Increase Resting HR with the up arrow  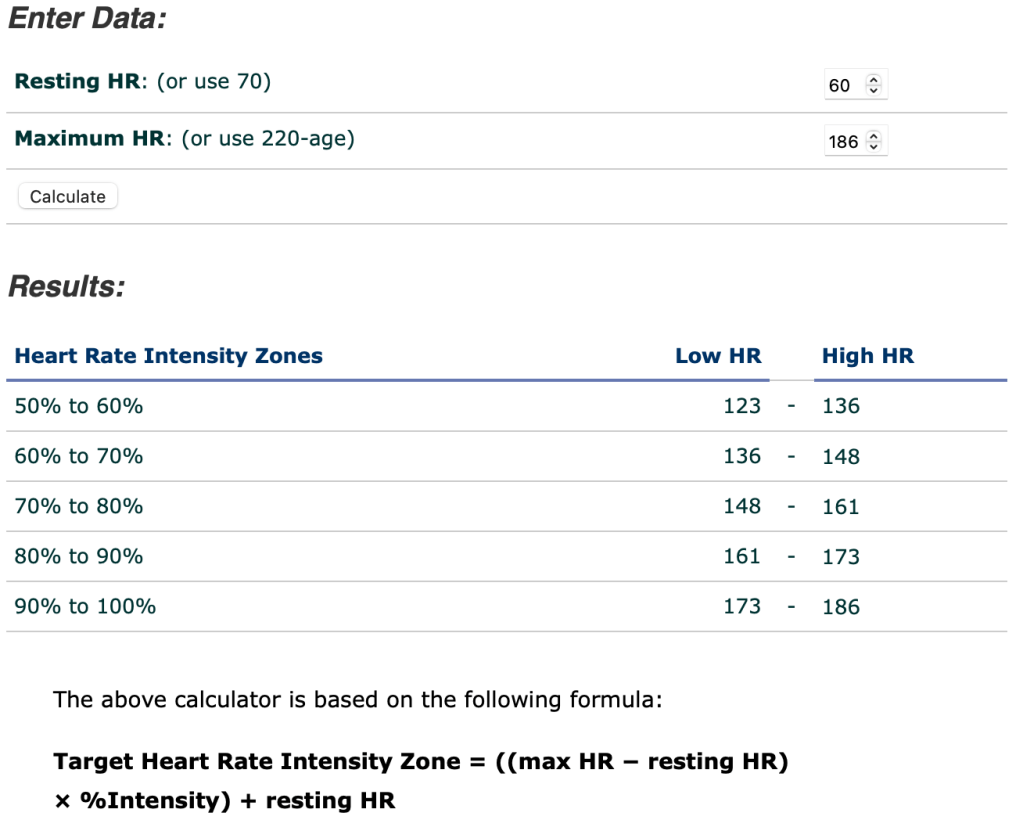[x=874, y=81]
